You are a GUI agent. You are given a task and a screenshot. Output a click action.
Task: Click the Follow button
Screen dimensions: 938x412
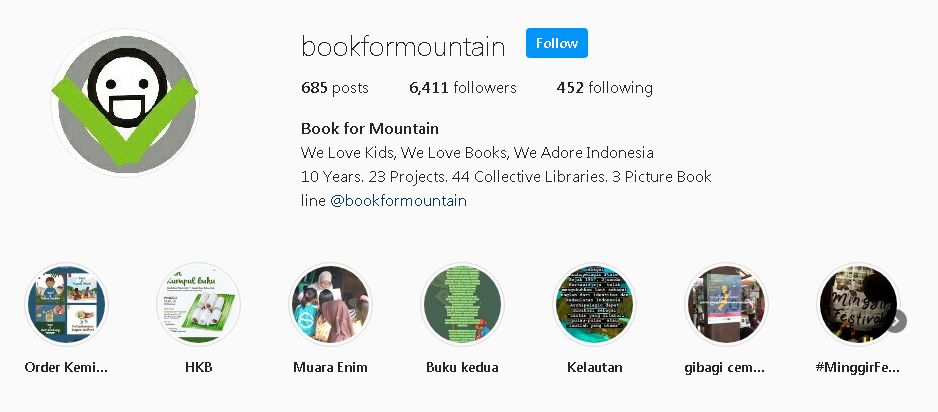[556, 43]
